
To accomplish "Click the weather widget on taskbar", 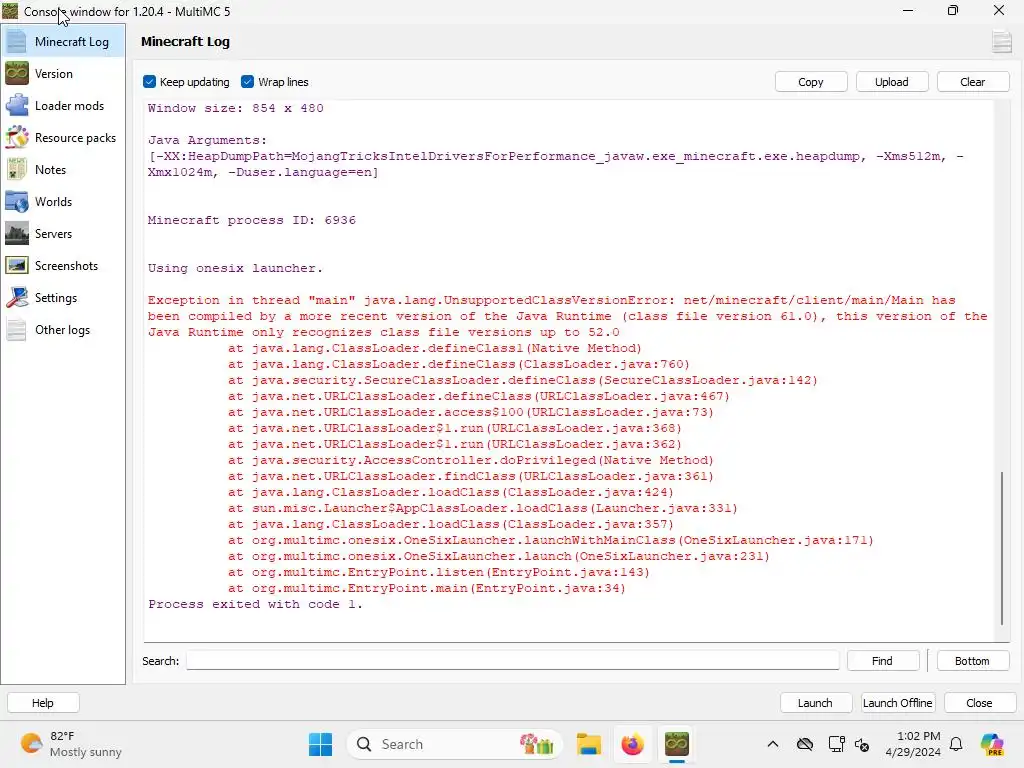I will point(72,744).
